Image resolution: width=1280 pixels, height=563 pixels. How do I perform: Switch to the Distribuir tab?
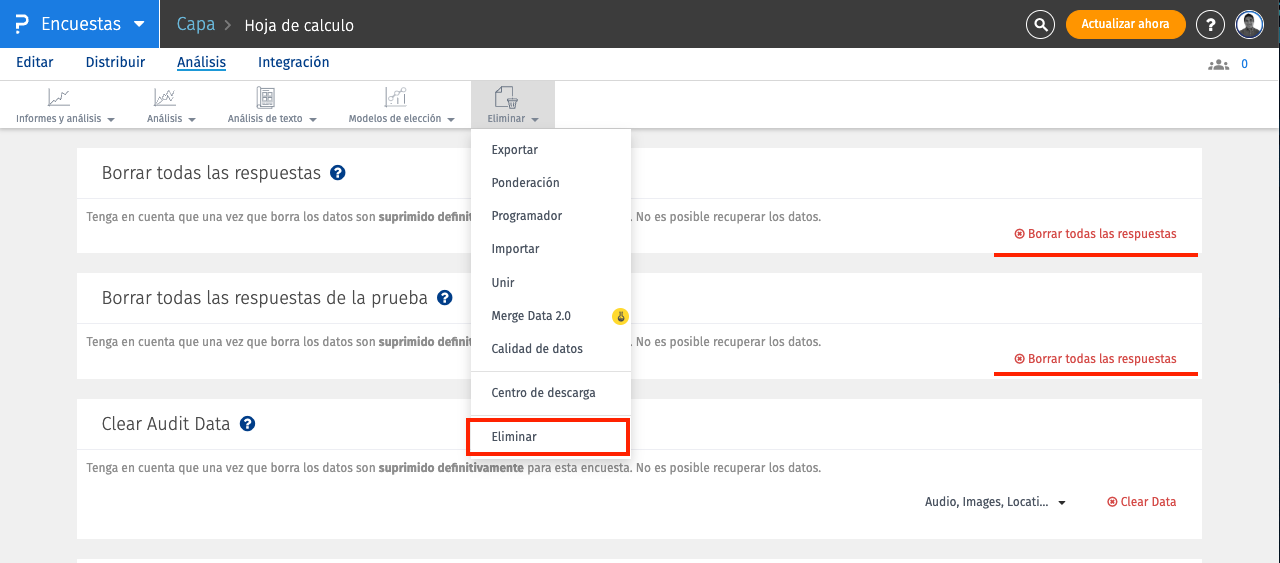[115, 62]
